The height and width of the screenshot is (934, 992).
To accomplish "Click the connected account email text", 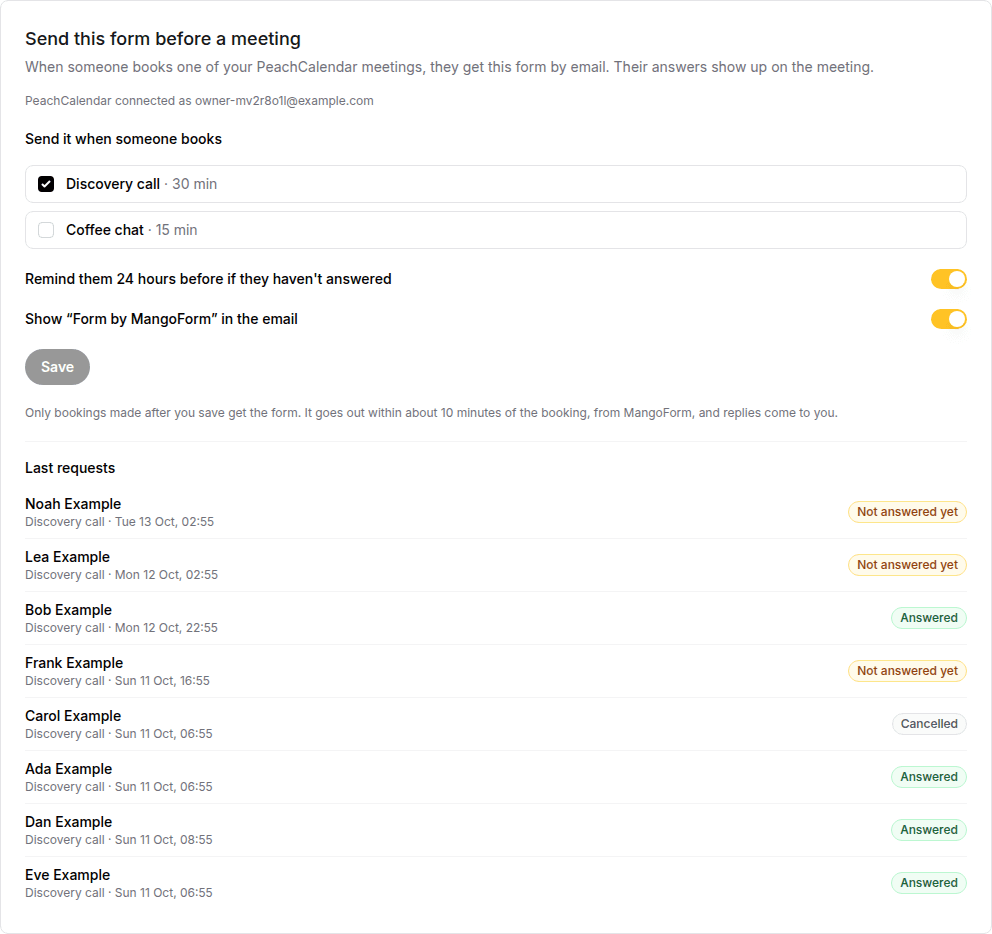I will 284,101.
